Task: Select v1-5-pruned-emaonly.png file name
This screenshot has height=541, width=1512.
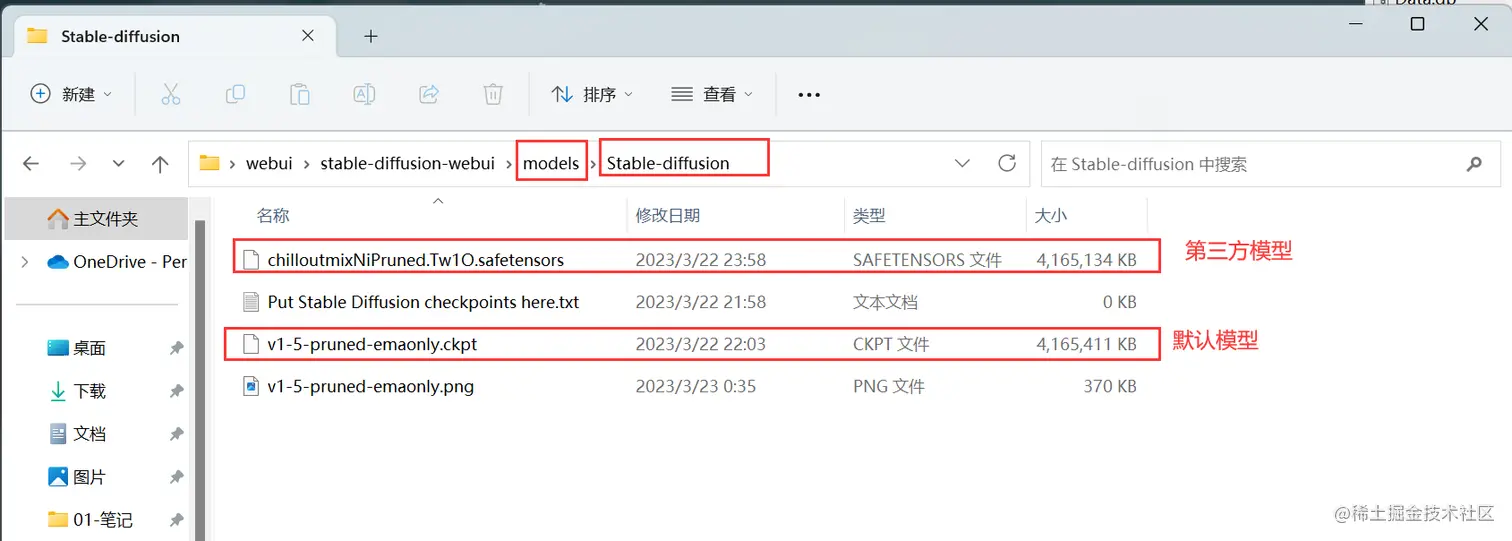Action: 371,386
